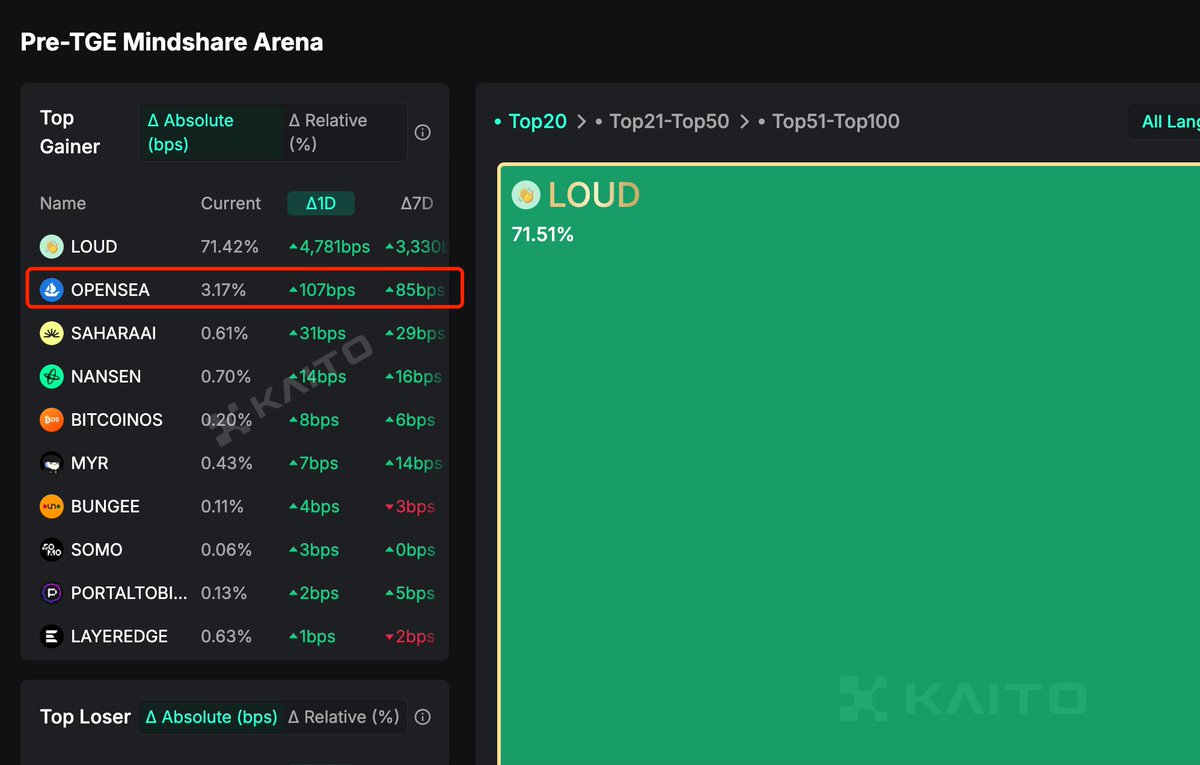Screen dimensions: 1200x765
Task: Select Top Loser Absolute (bps) toggle
Action: (x=211, y=717)
